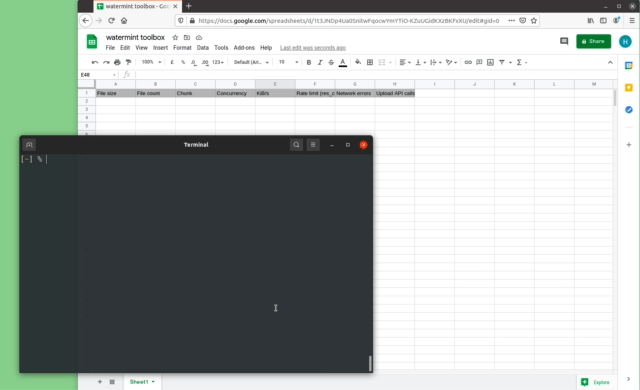The image size is (640, 390).
Task: Open the Help menu in Sheets
Action: coord(266,48)
